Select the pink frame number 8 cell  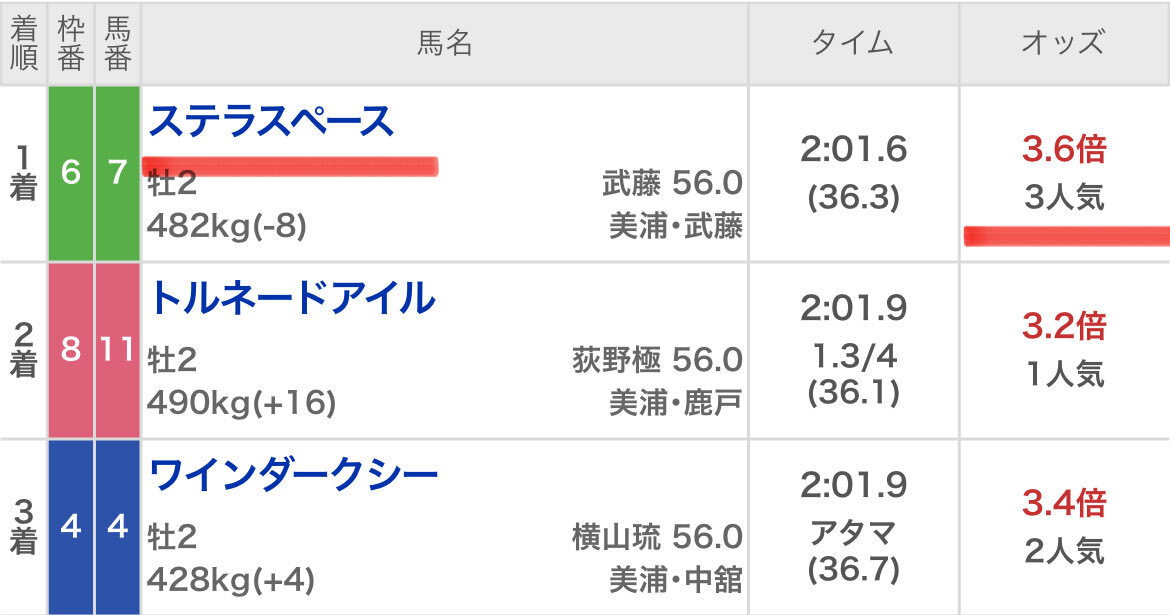pos(70,350)
